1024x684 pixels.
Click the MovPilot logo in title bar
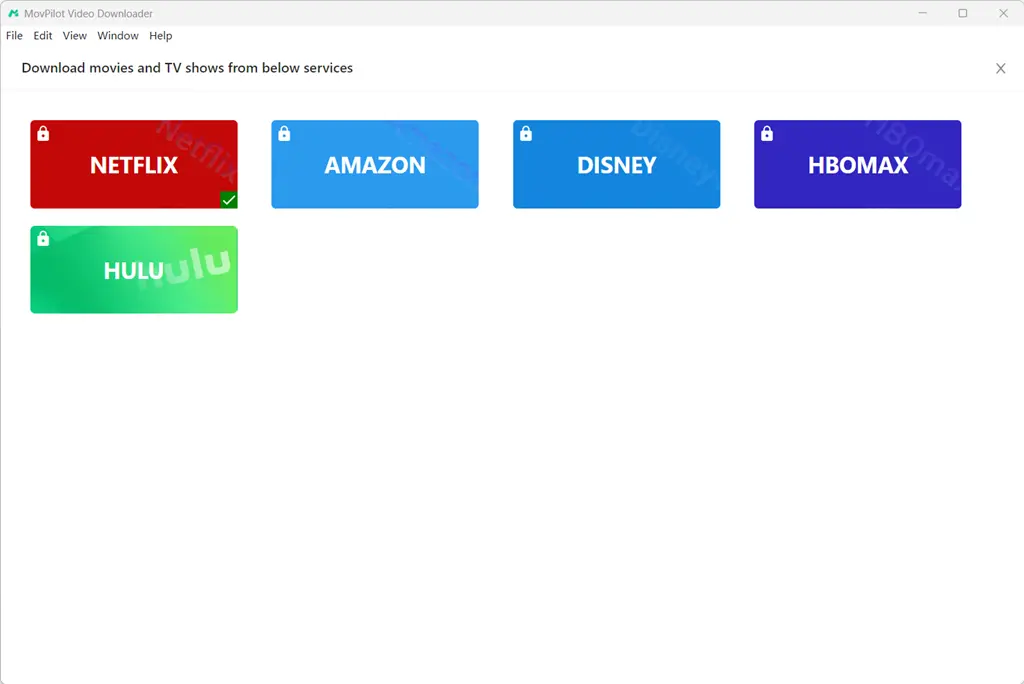coord(13,13)
